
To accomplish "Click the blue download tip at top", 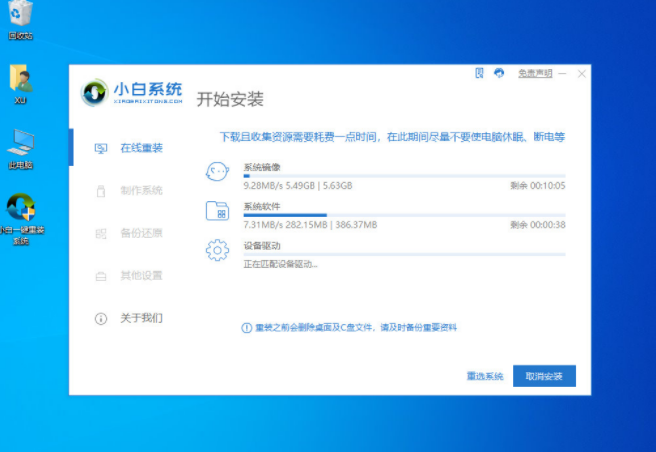I will 392,137.
